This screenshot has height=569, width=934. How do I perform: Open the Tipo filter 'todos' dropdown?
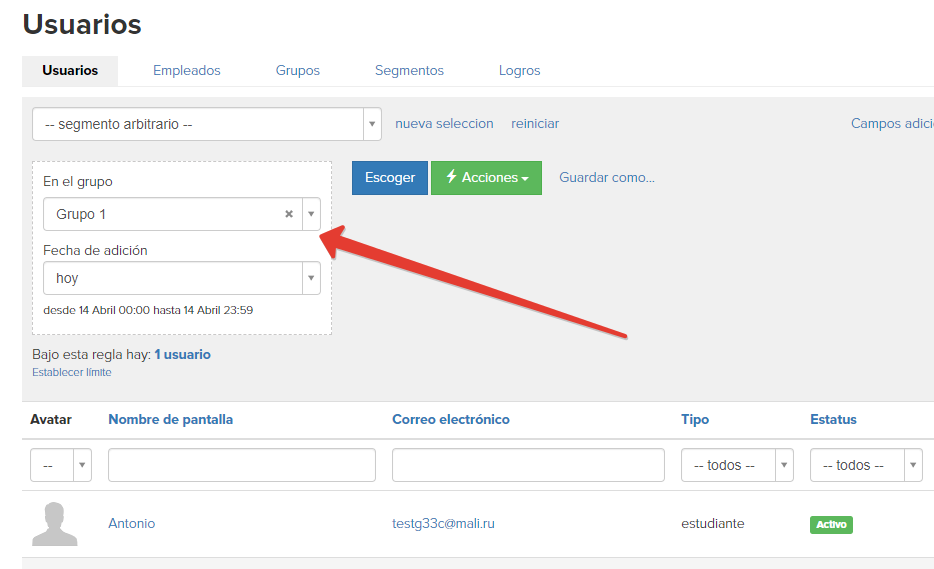point(737,465)
